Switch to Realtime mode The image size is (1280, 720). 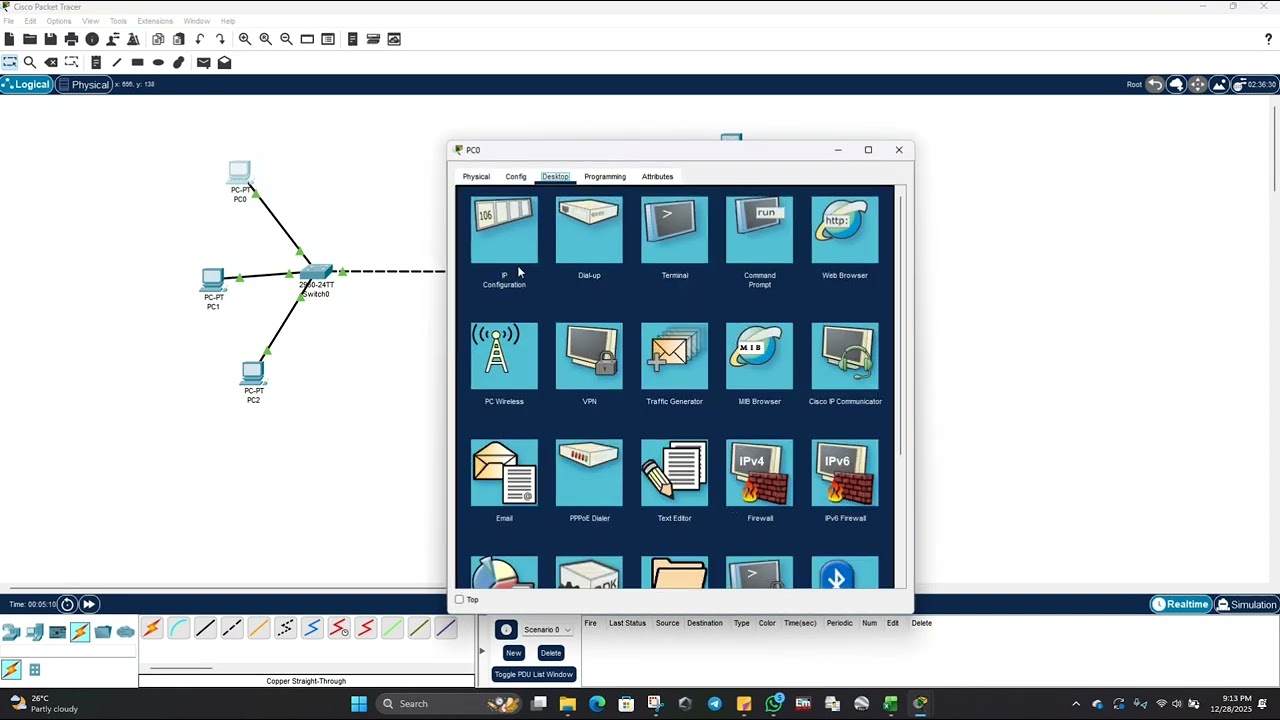pyautogui.click(x=1180, y=604)
